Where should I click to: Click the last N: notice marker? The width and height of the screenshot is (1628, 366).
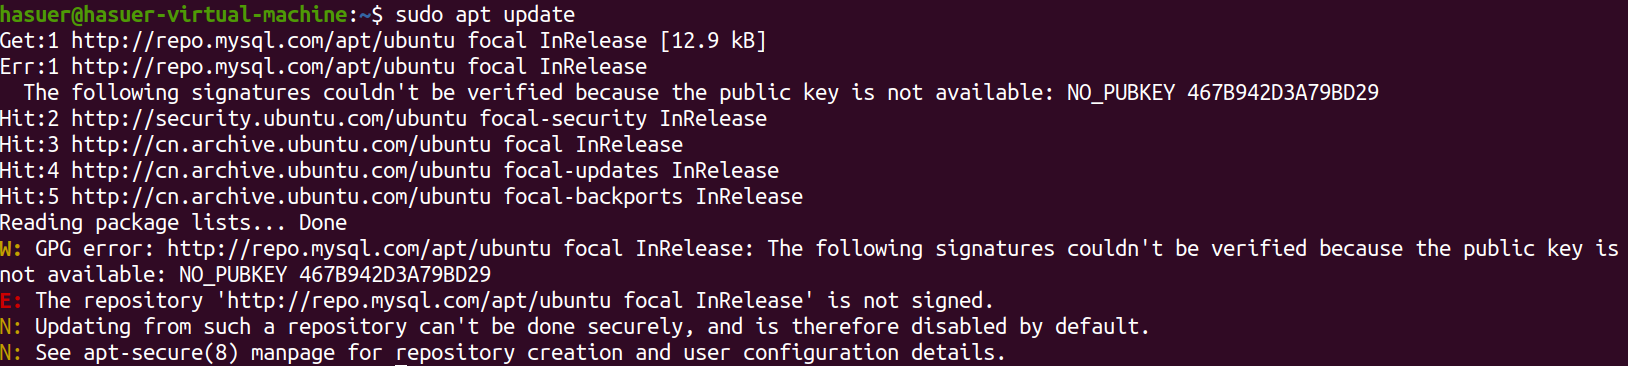[11, 353]
